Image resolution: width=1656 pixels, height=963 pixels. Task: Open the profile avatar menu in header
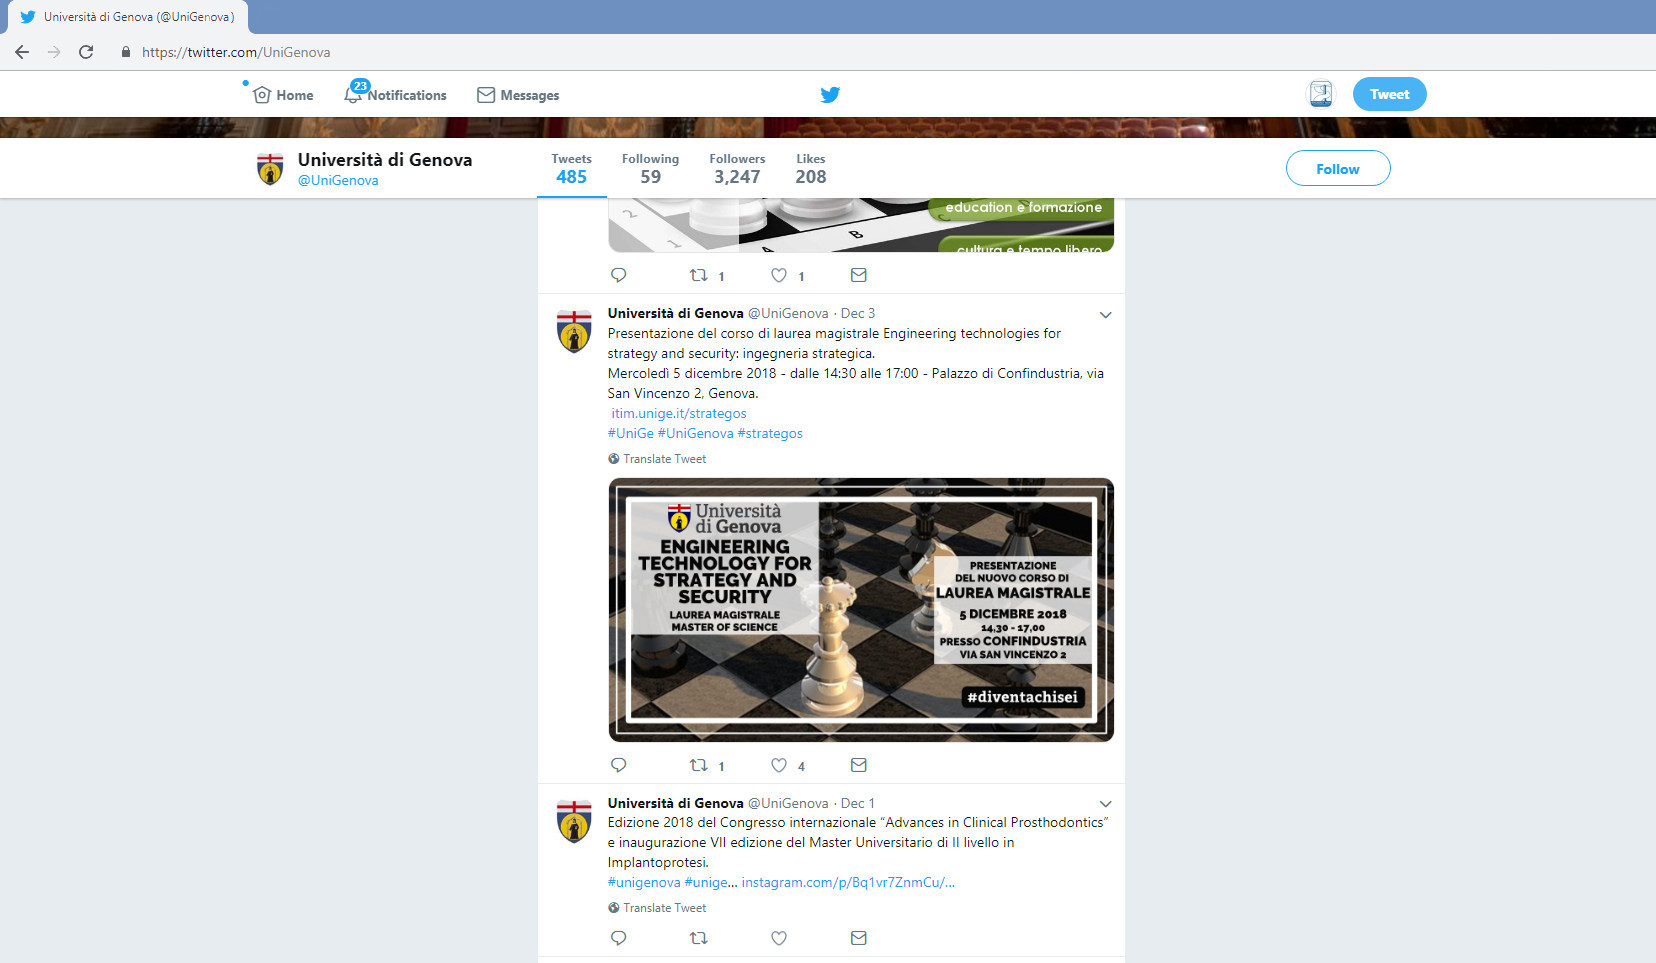(x=1321, y=94)
